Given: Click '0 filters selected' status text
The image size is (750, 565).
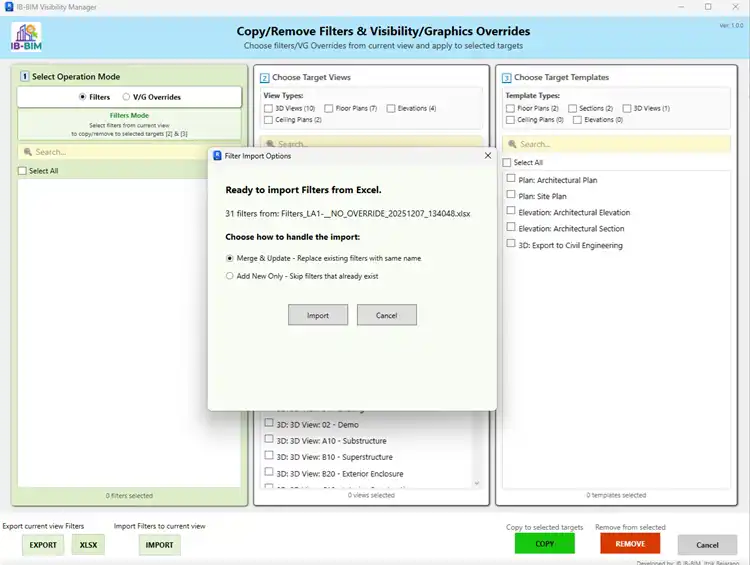Looking at the screenshot, I should (x=129, y=496).
